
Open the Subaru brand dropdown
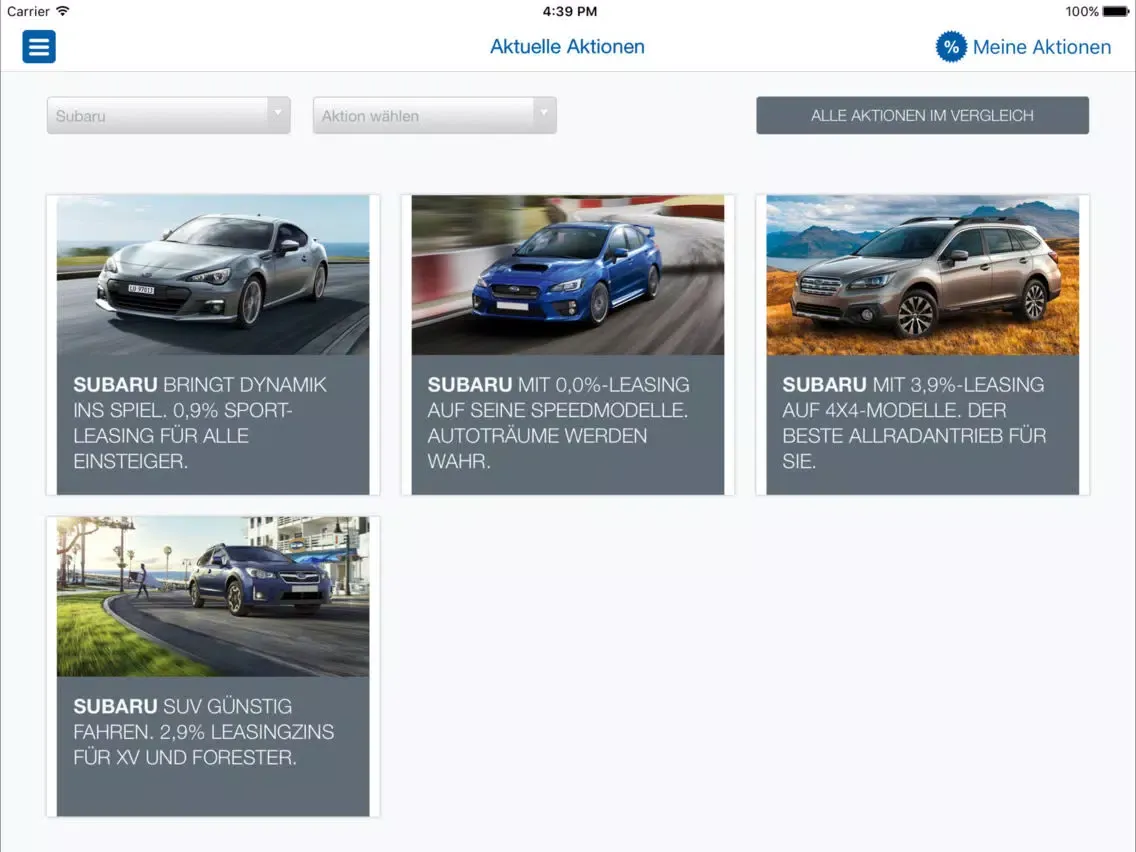(x=169, y=115)
